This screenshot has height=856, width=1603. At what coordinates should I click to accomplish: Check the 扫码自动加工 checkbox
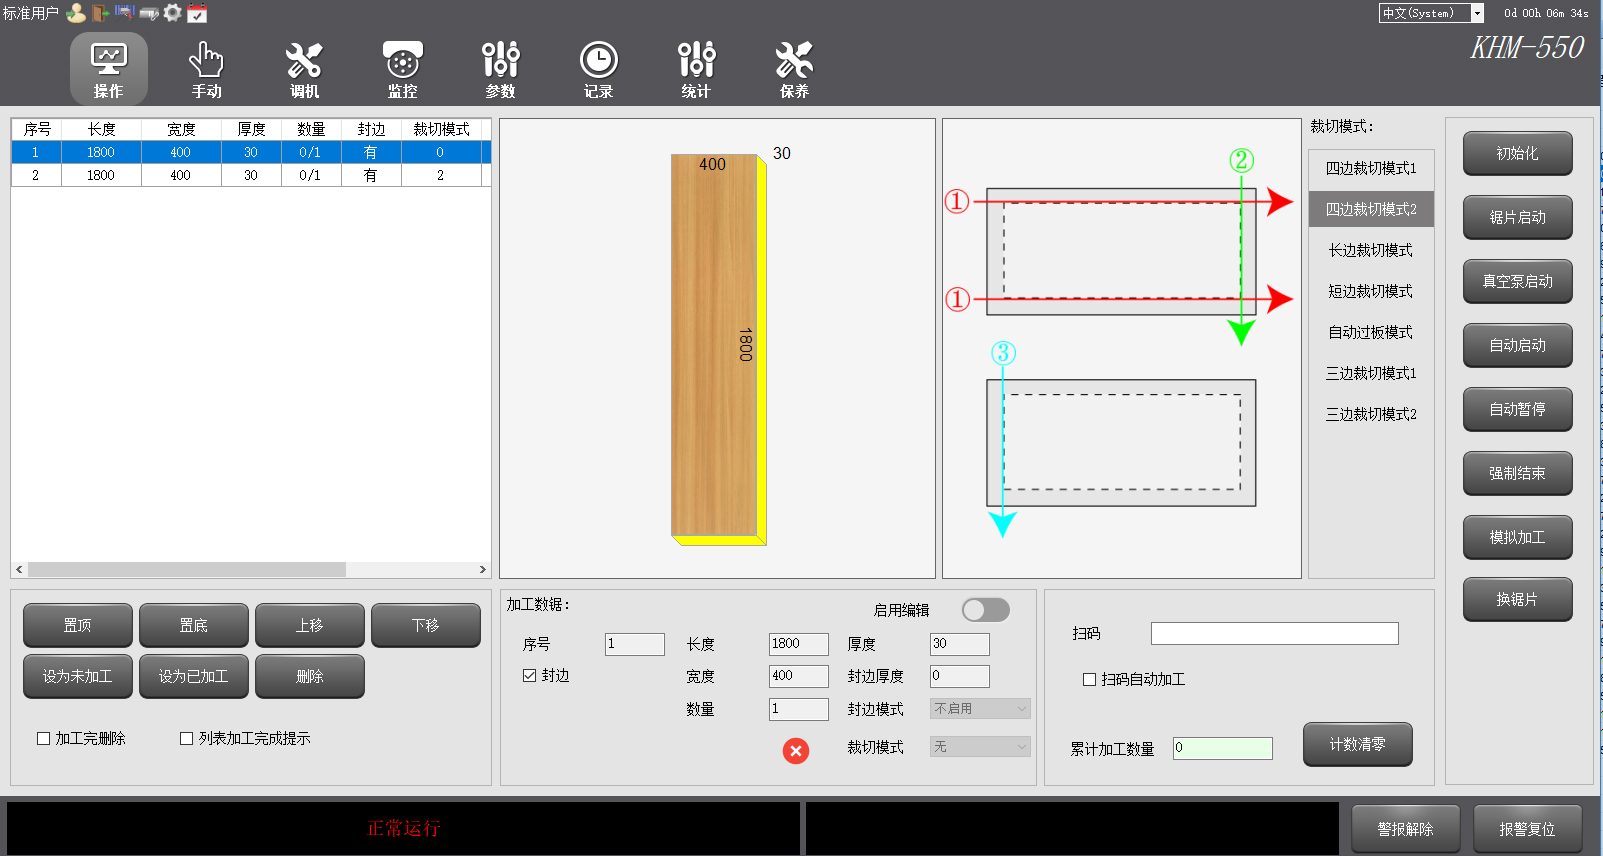tap(1090, 680)
